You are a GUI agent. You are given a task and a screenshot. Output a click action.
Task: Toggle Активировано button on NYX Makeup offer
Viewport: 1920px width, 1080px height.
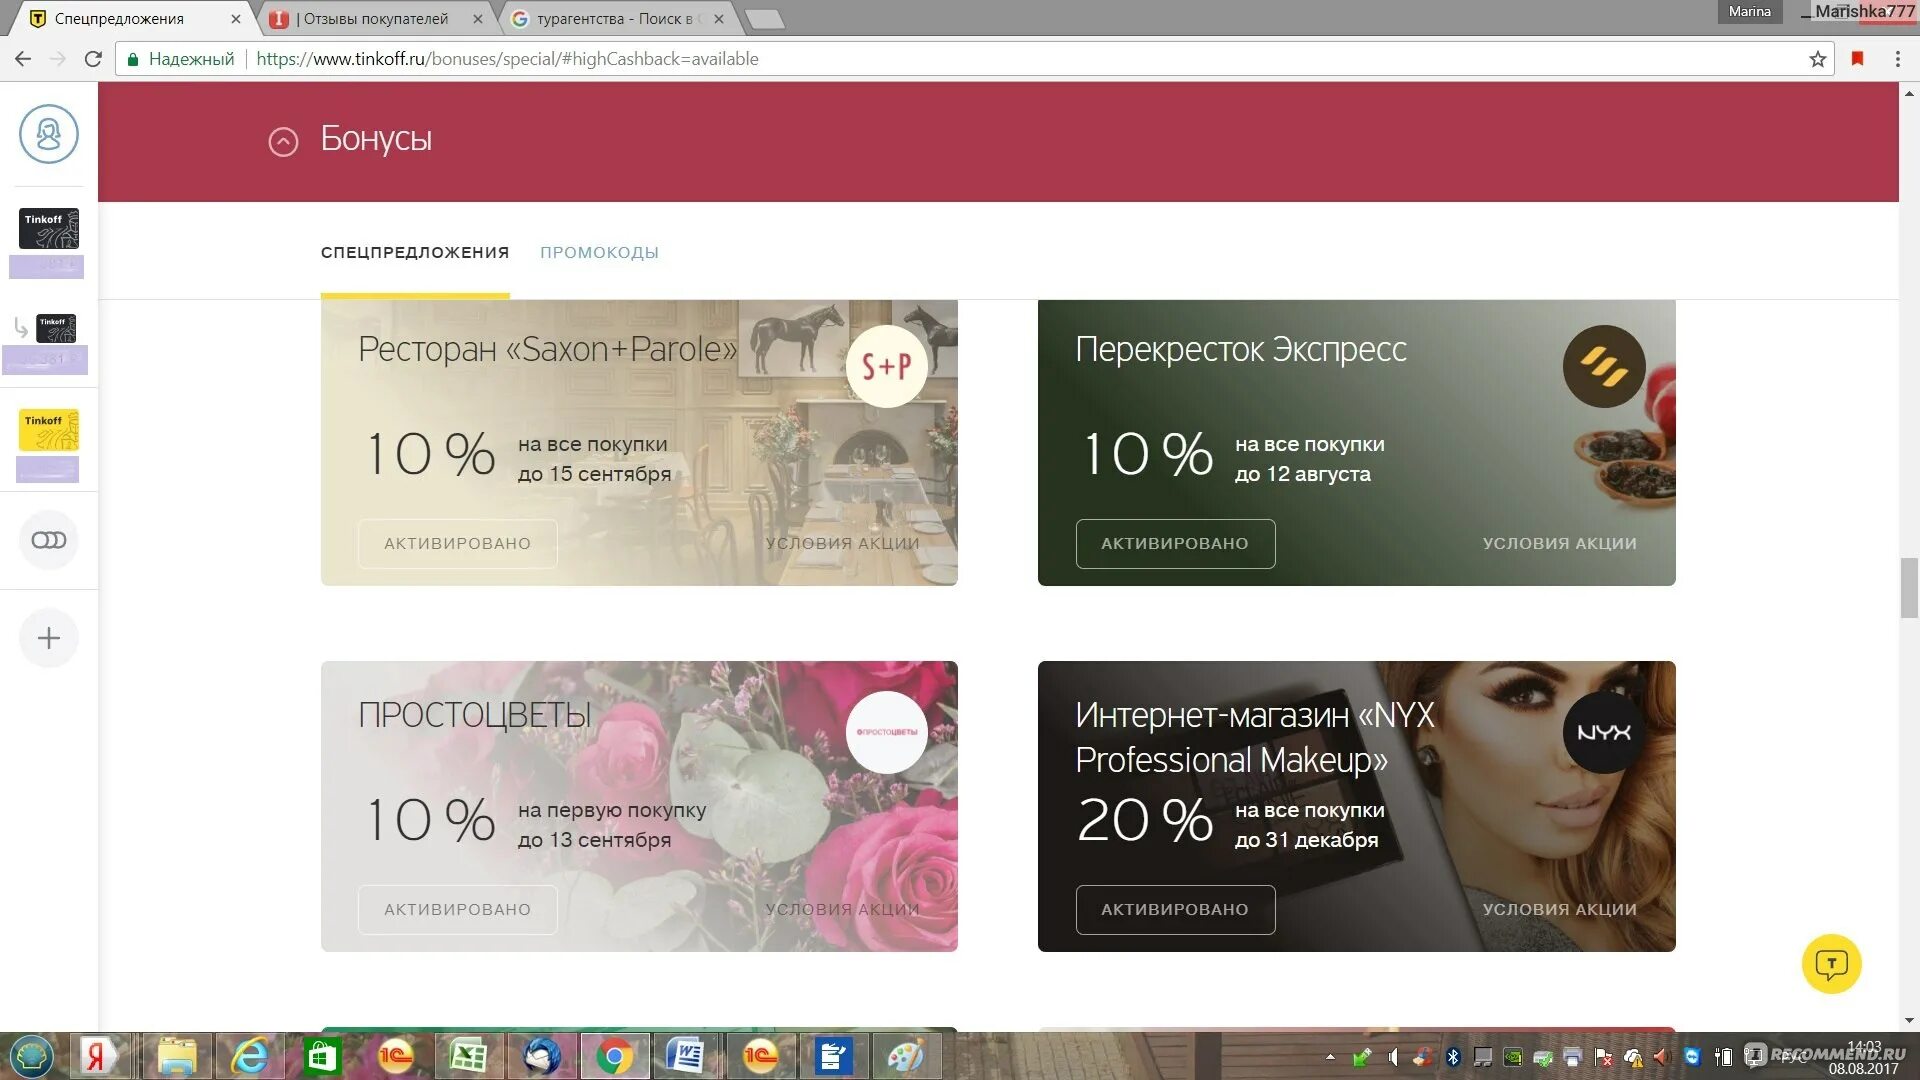click(1175, 909)
